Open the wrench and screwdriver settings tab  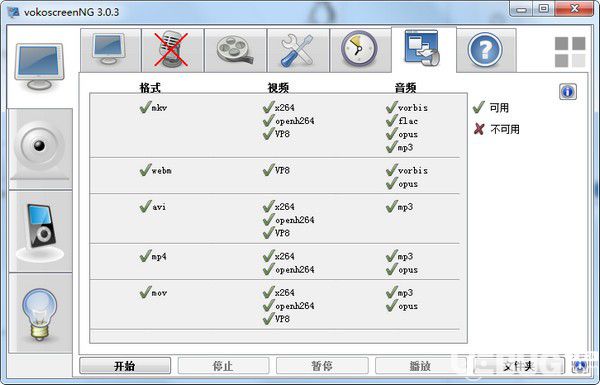(298, 50)
